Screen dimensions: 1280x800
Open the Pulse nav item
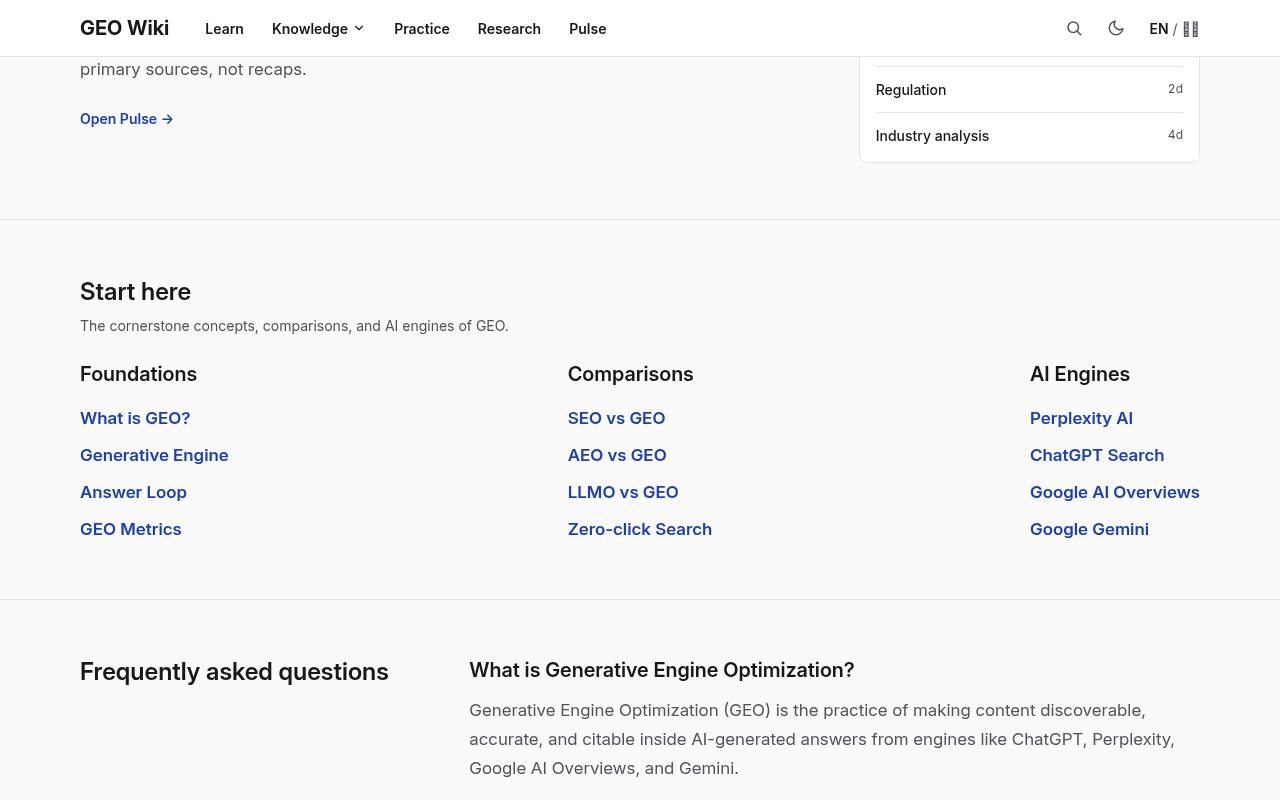coord(587,29)
